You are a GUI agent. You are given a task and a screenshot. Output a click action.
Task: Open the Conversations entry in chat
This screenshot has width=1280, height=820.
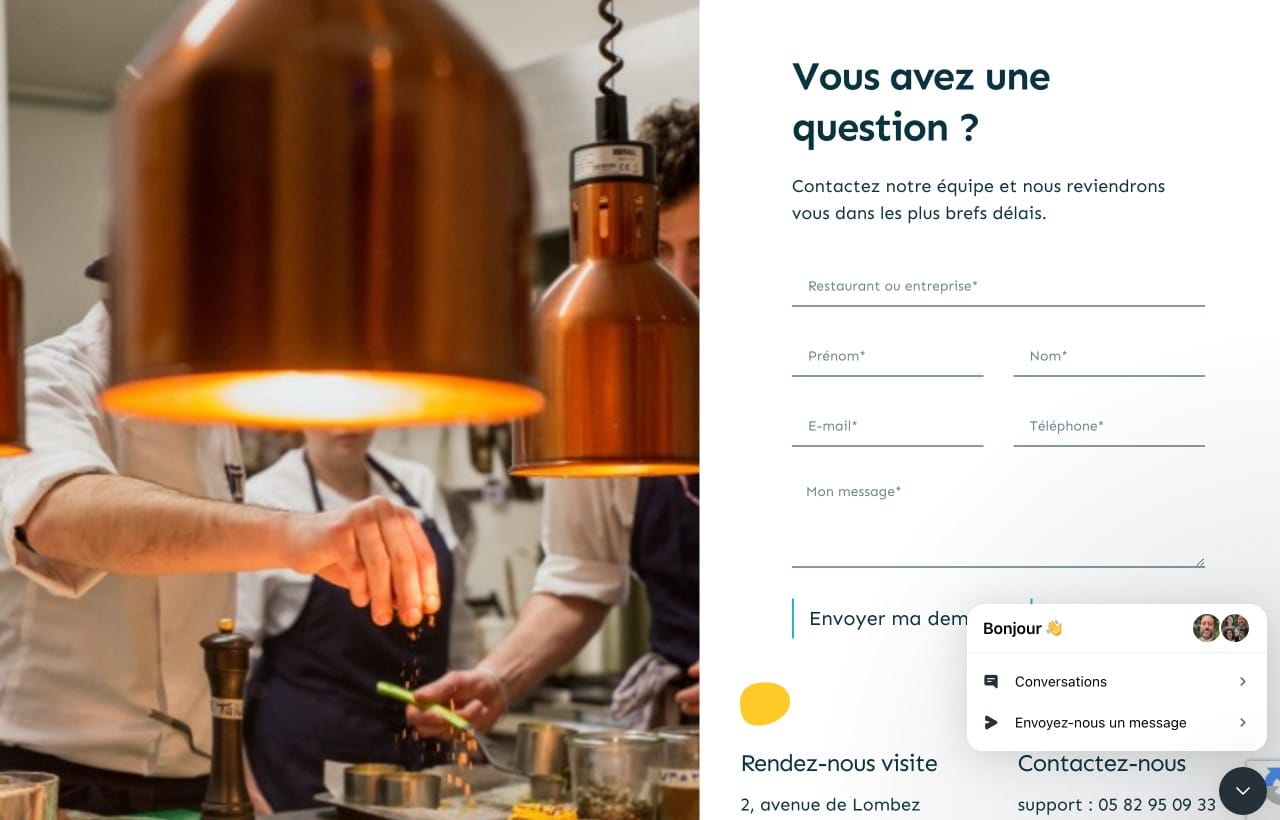[x=1116, y=681]
